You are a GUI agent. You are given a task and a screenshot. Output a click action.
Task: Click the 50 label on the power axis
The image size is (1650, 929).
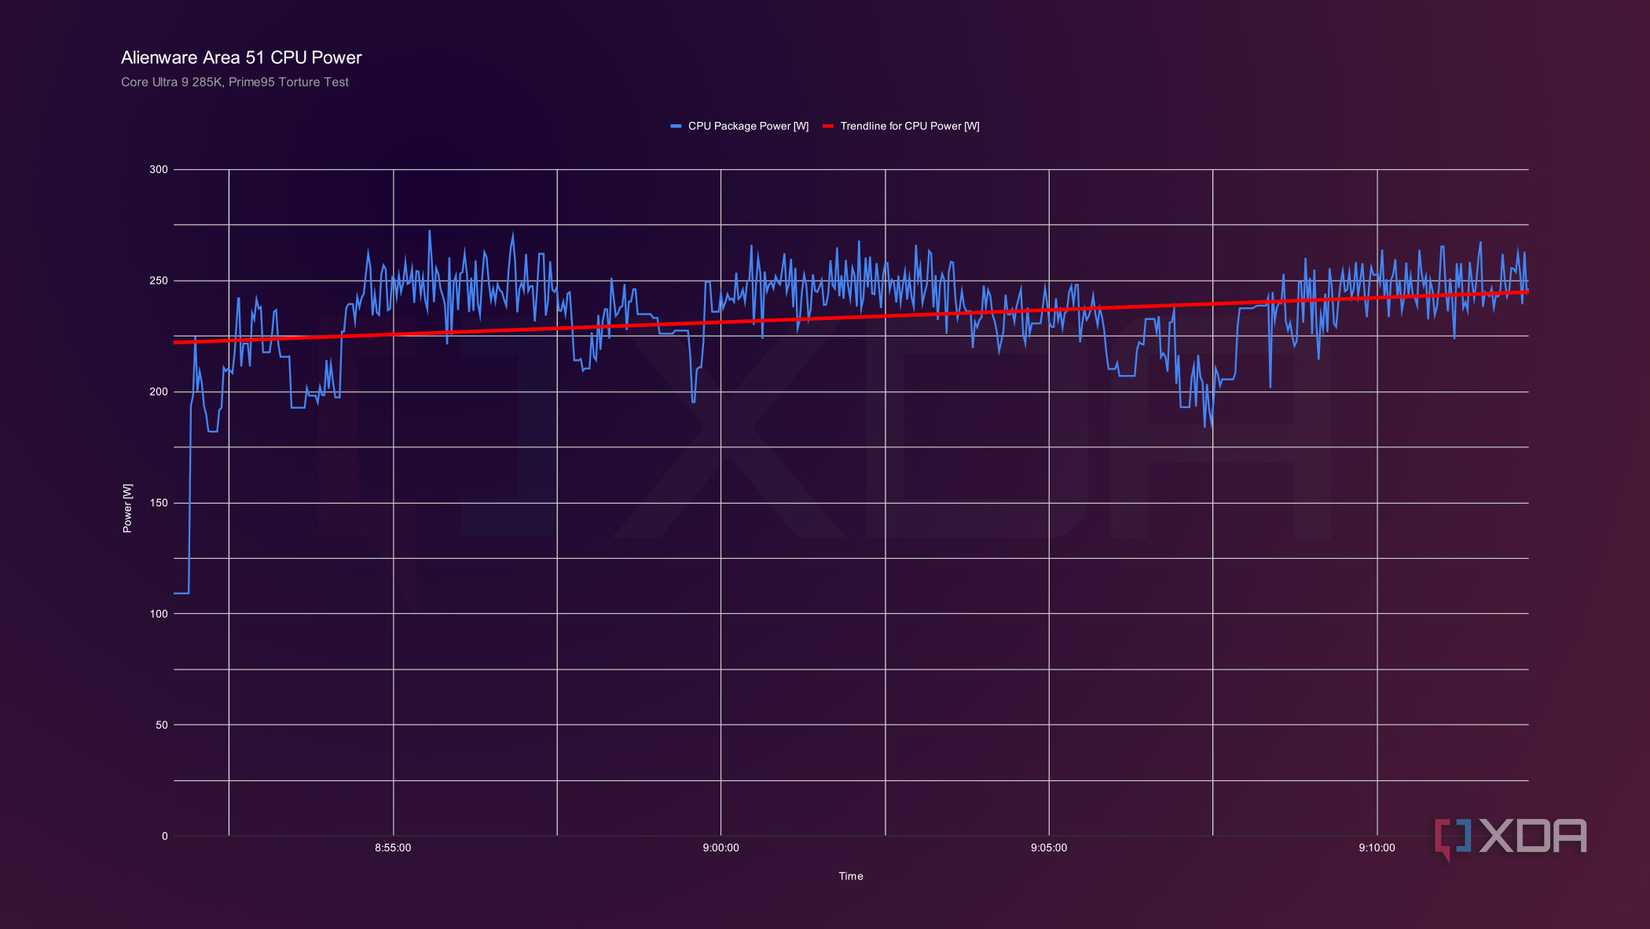[162, 725]
